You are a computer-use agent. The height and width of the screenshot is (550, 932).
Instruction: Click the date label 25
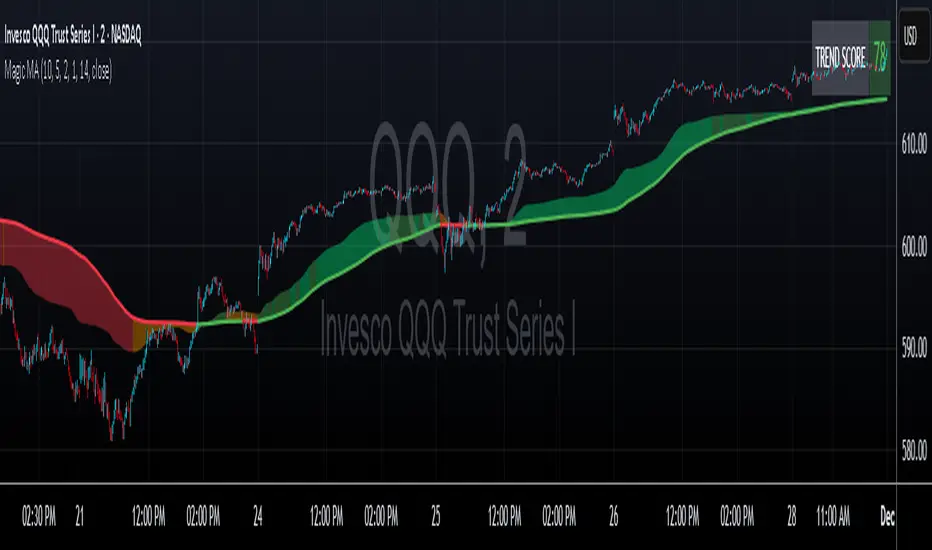(x=436, y=517)
